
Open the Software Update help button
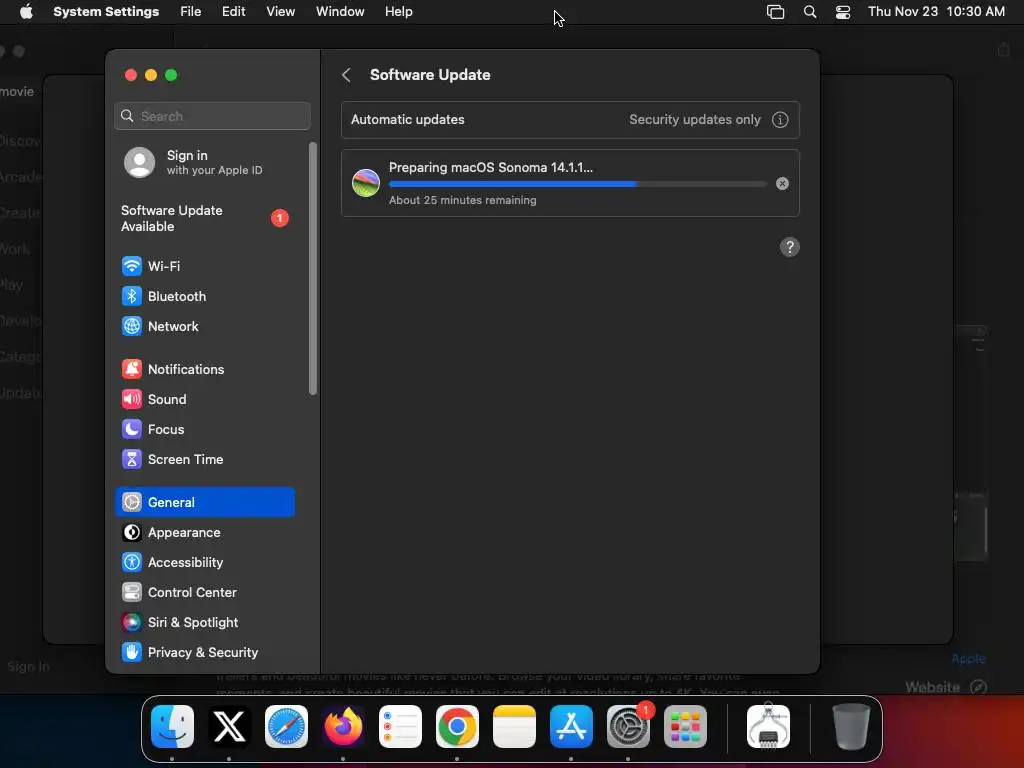tap(790, 247)
